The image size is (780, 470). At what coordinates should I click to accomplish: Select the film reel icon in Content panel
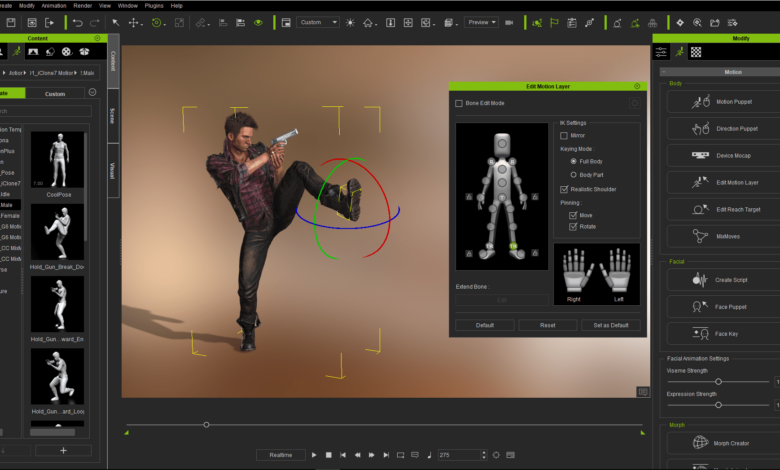click(67, 51)
